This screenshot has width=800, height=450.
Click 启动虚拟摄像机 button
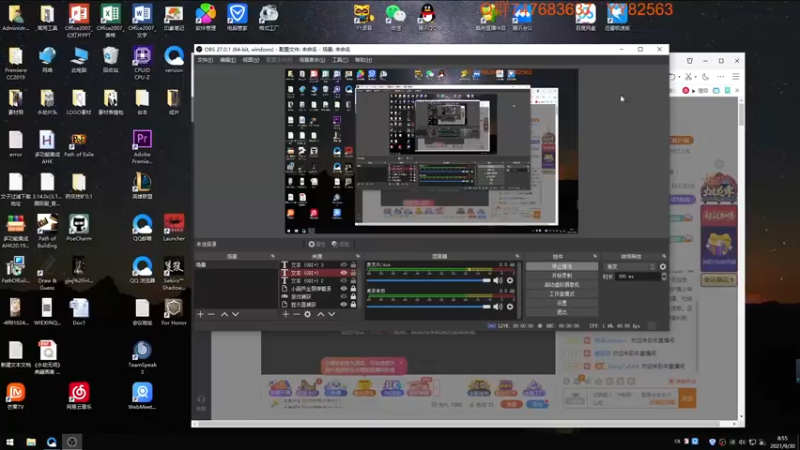point(562,285)
